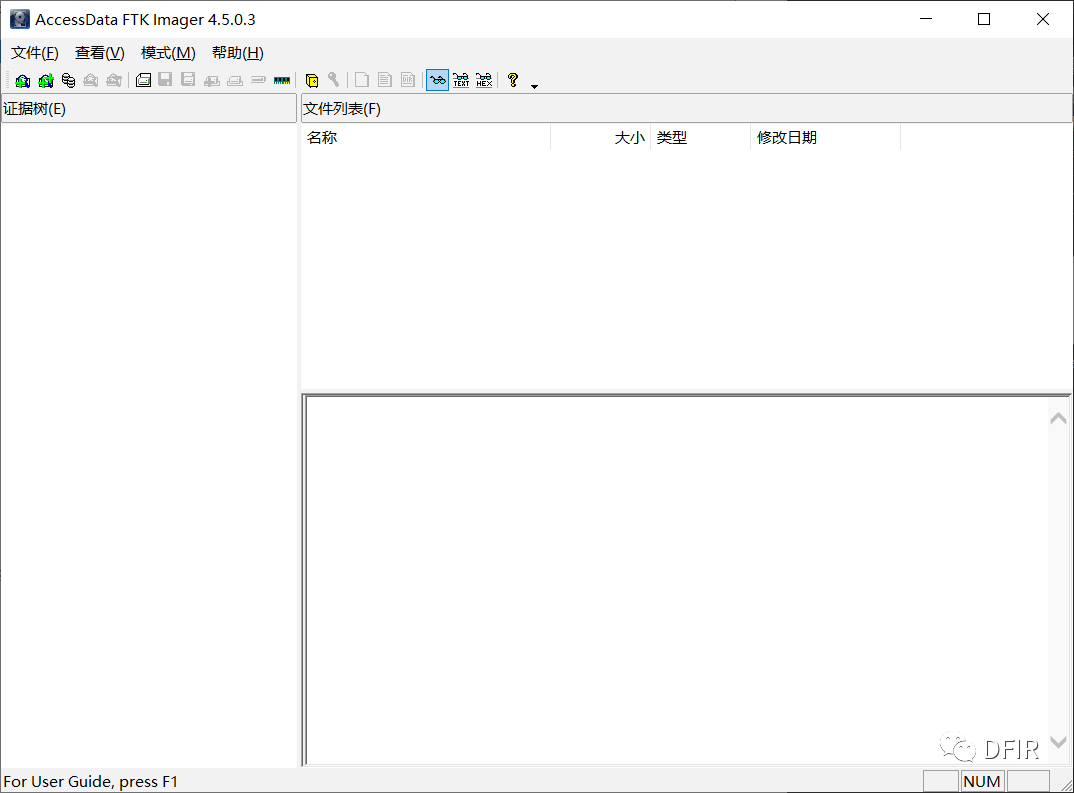The width and height of the screenshot is (1074, 793).
Task: Click the Remove Evidence Item icon
Action: (90, 81)
